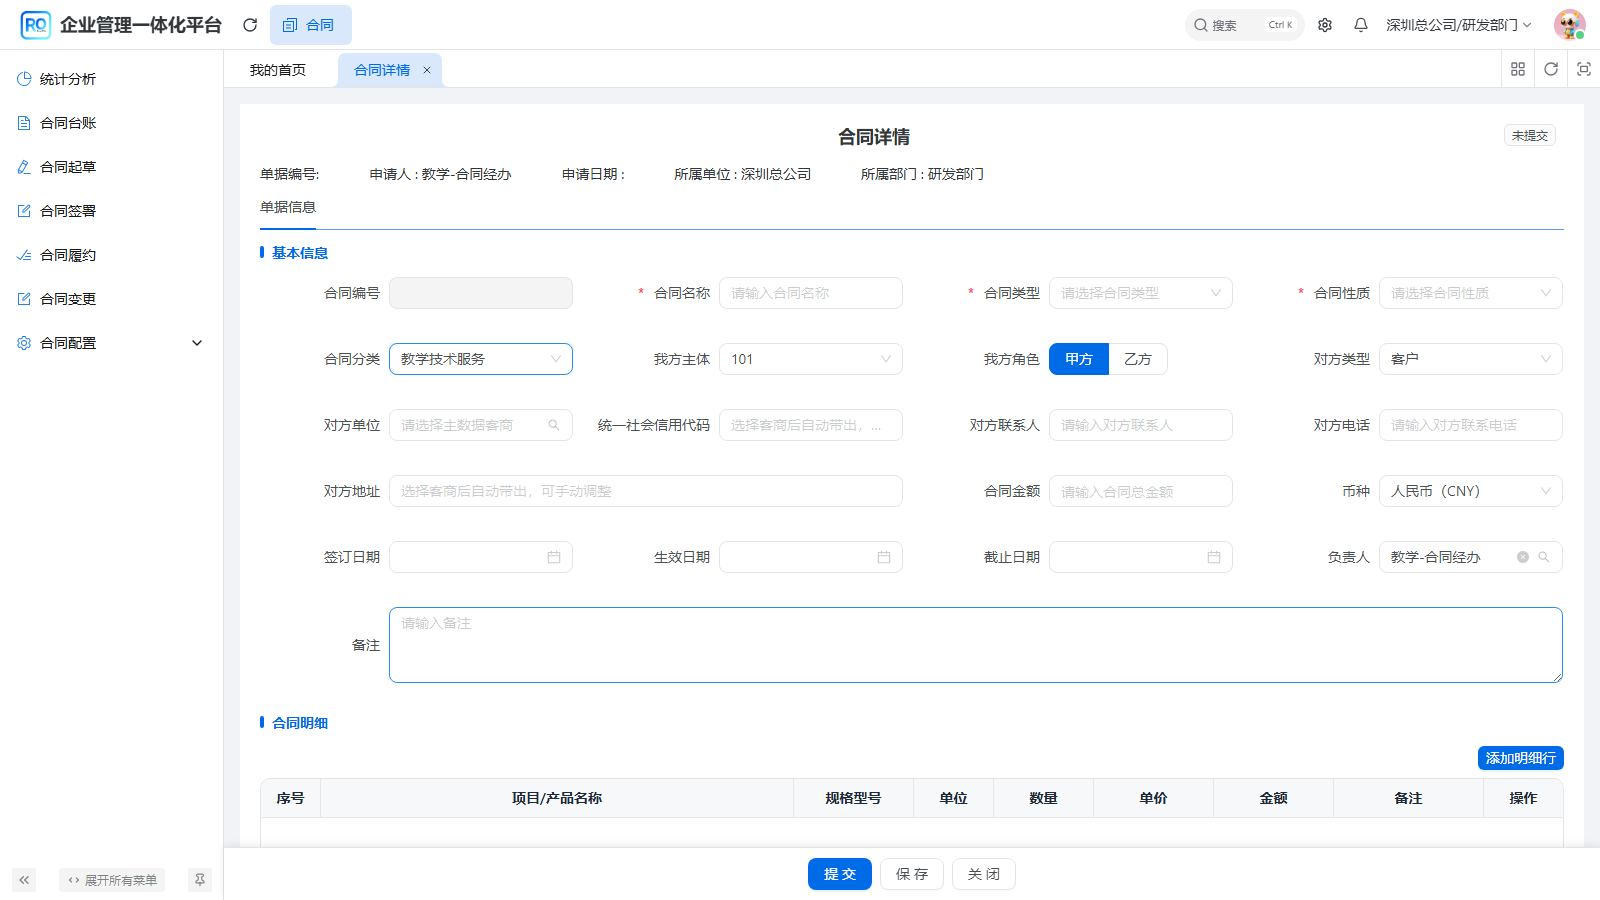Viewport: 1600px width, 900px height.
Task: Open the 合同性质 dropdown
Action: (x=1471, y=293)
